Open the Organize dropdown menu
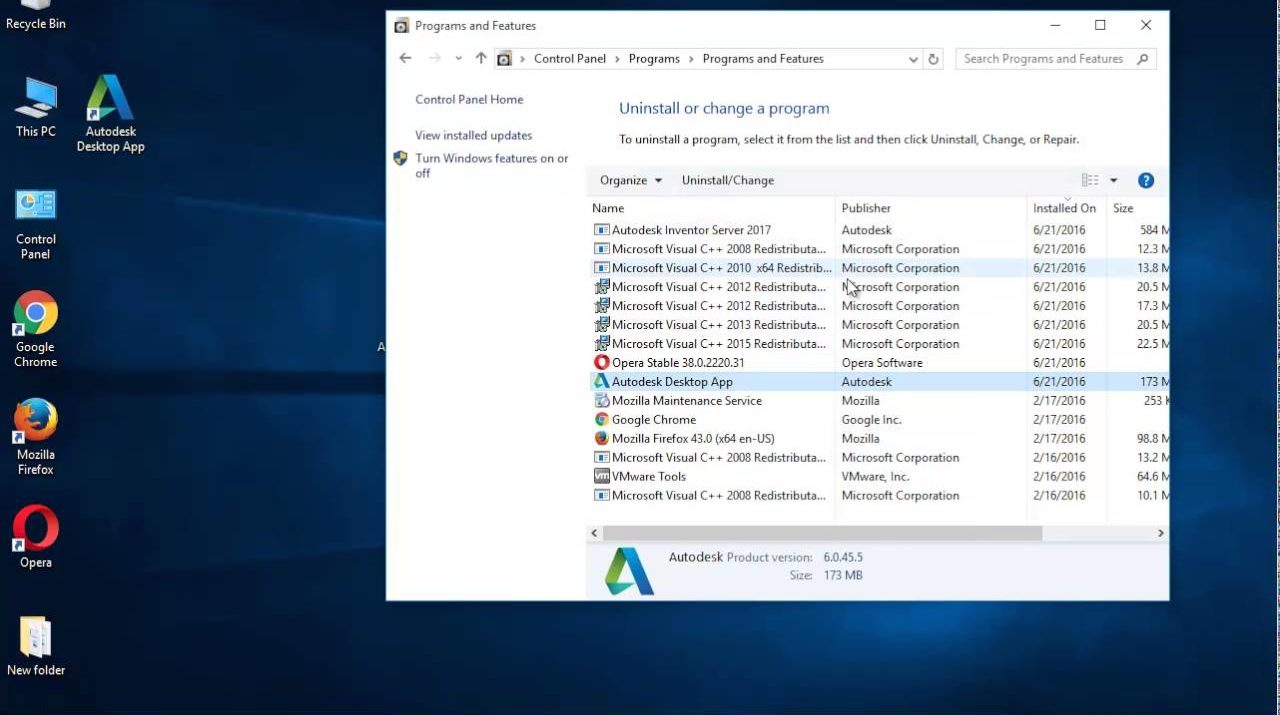 pyautogui.click(x=630, y=181)
